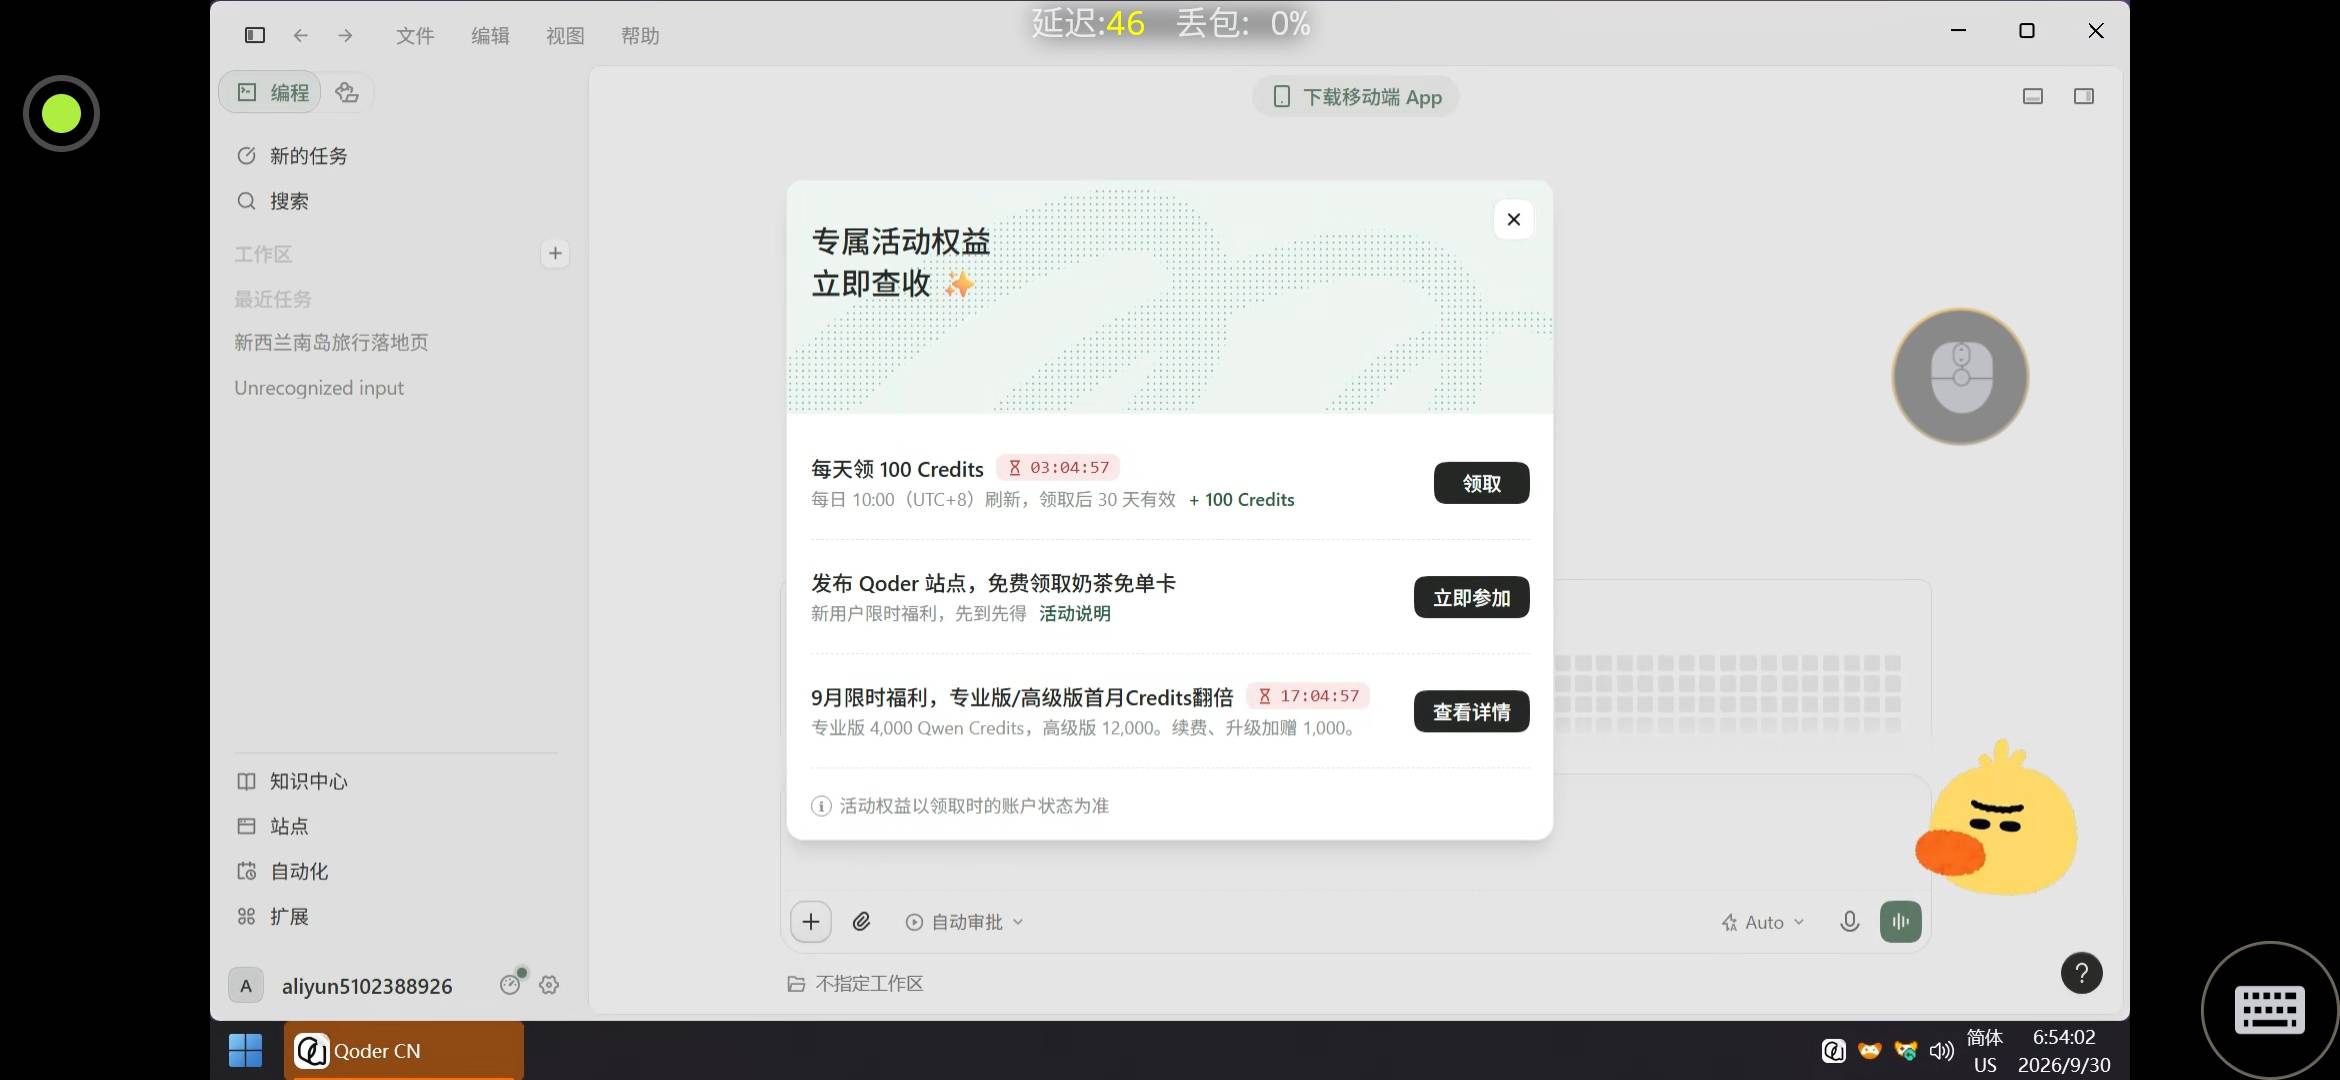Open the 文件 menu
This screenshot has height=1080, width=2340.
tap(415, 36)
